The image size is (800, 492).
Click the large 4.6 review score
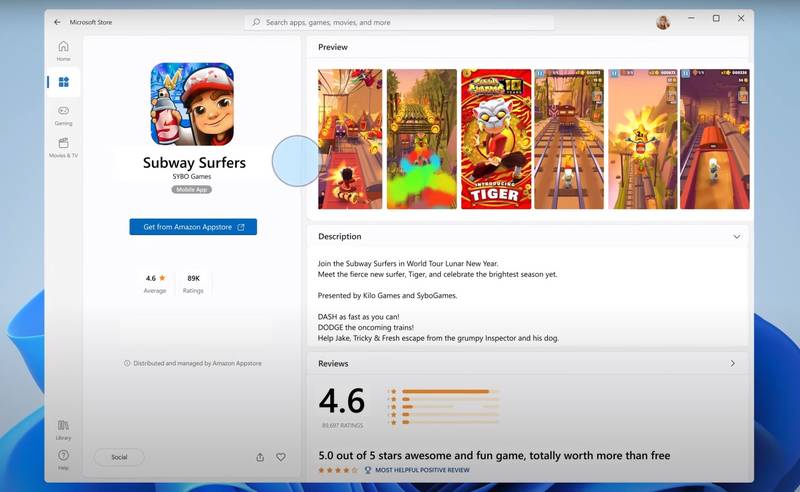point(342,401)
